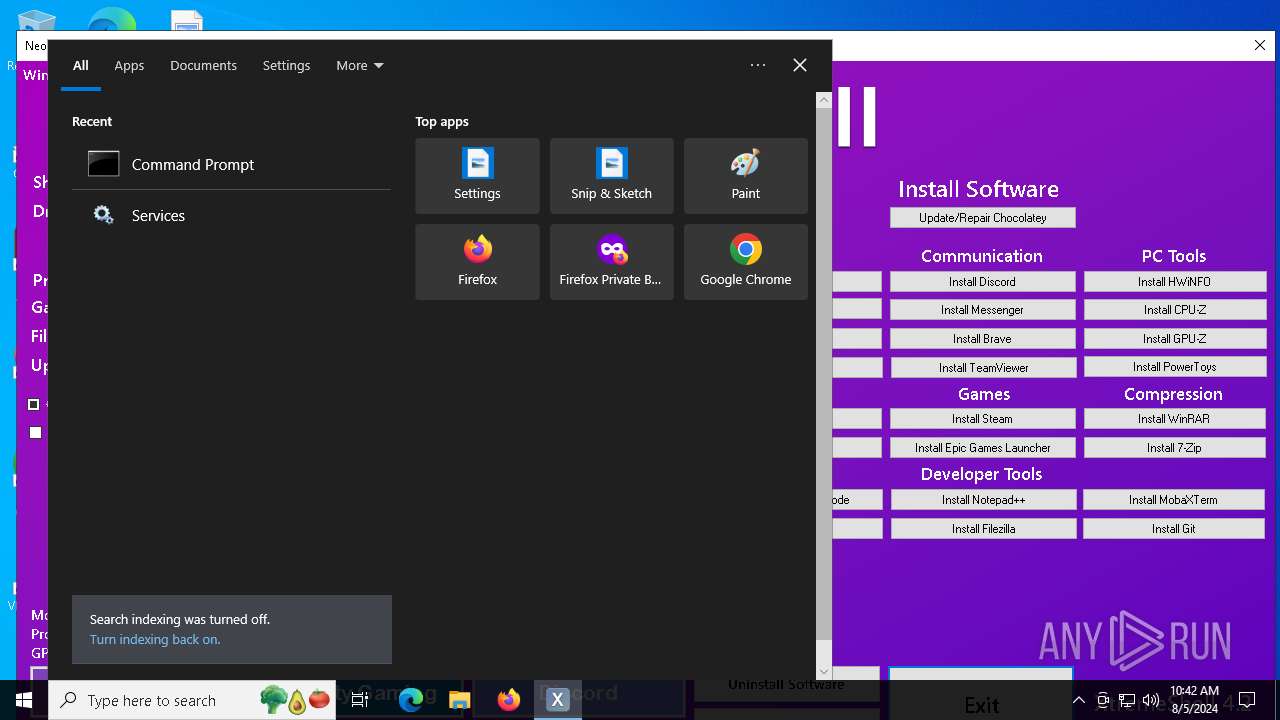Click Install Brave button
The height and width of the screenshot is (720, 1280).
click(982, 339)
